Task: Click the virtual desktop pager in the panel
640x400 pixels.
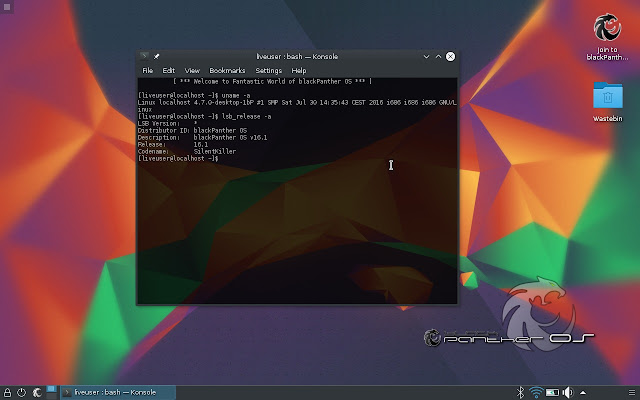Action: pyautogui.click(x=51, y=392)
